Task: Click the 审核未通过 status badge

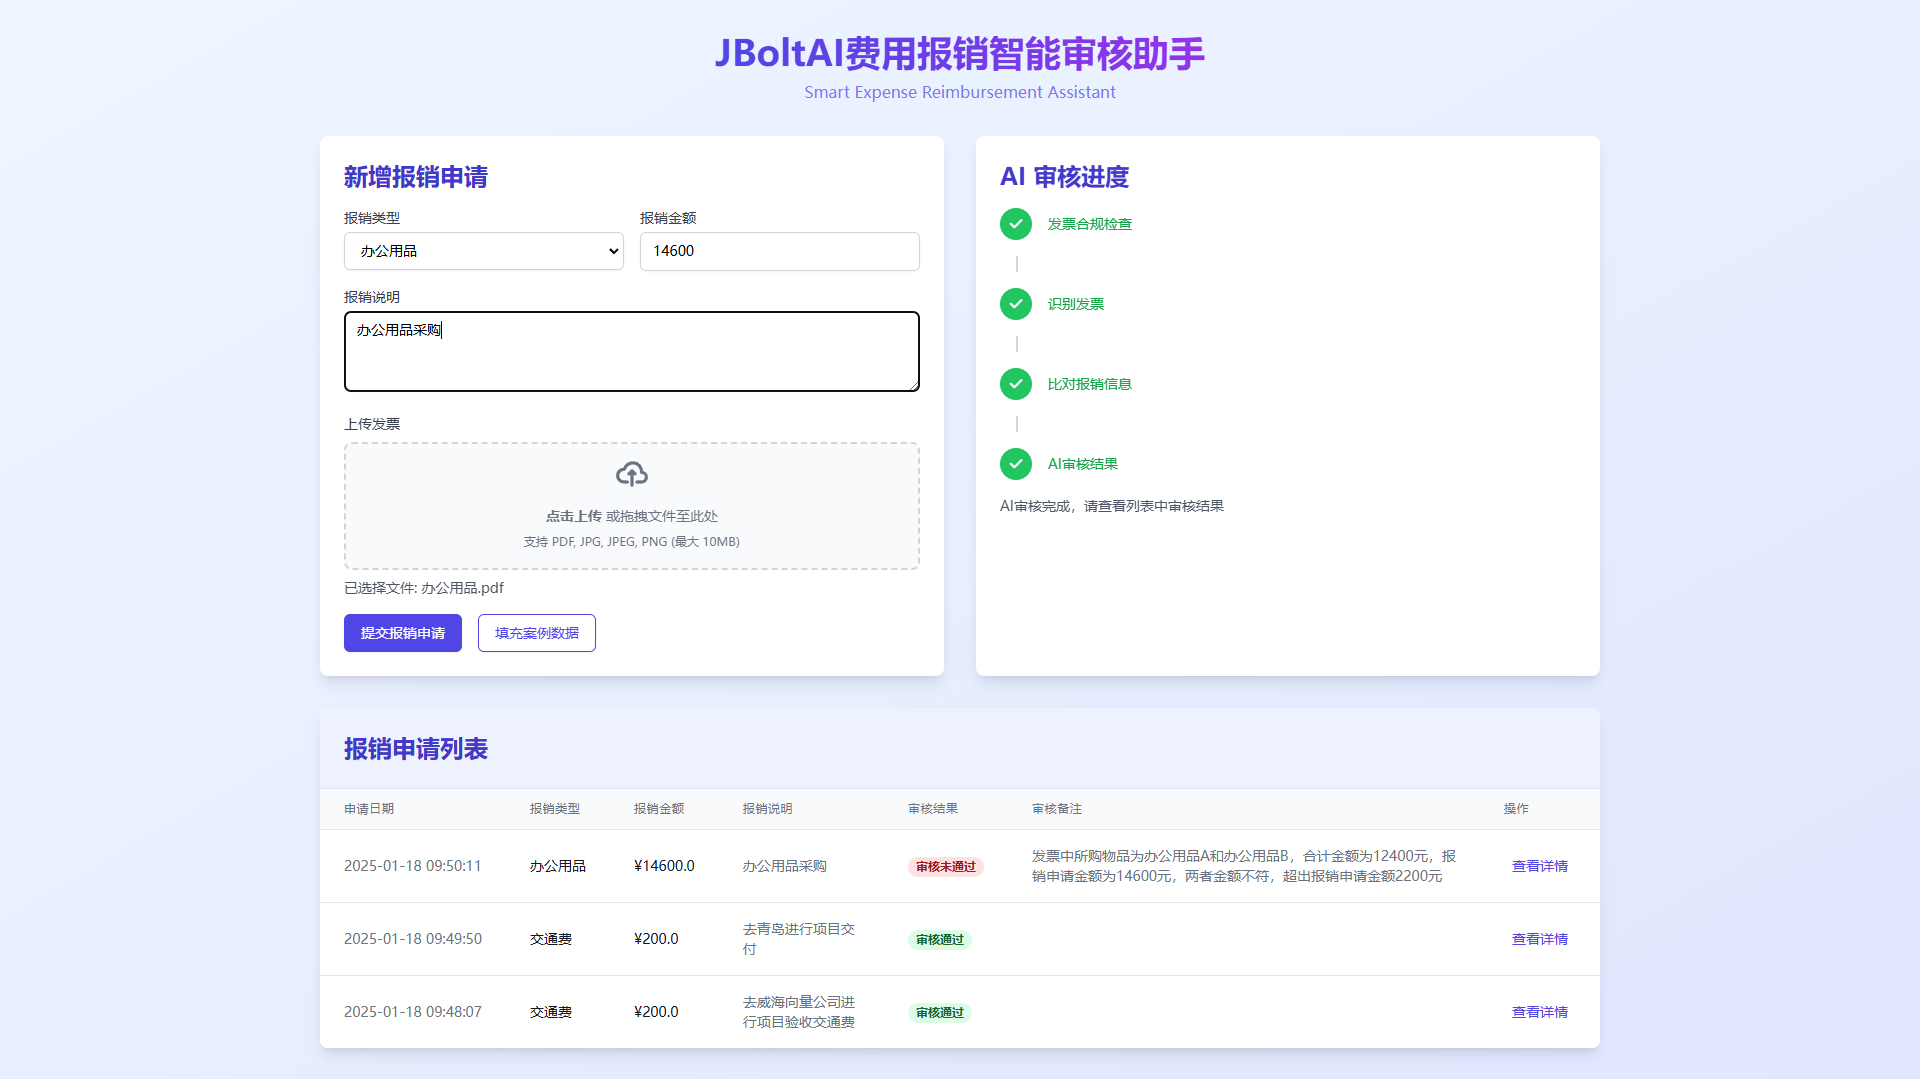Action: [x=946, y=867]
